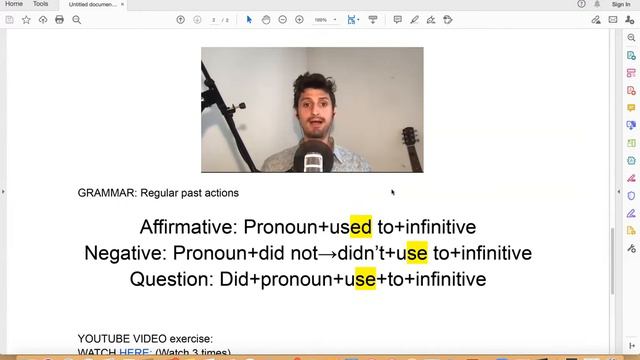Click the "Negative: Pronoun+did not" line
This screenshot has width=640, height=360.
point(308,253)
